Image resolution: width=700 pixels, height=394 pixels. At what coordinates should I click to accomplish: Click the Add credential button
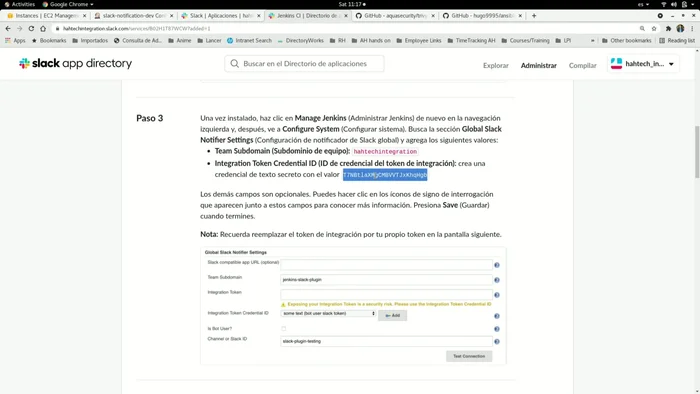click(x=392, y=315)
